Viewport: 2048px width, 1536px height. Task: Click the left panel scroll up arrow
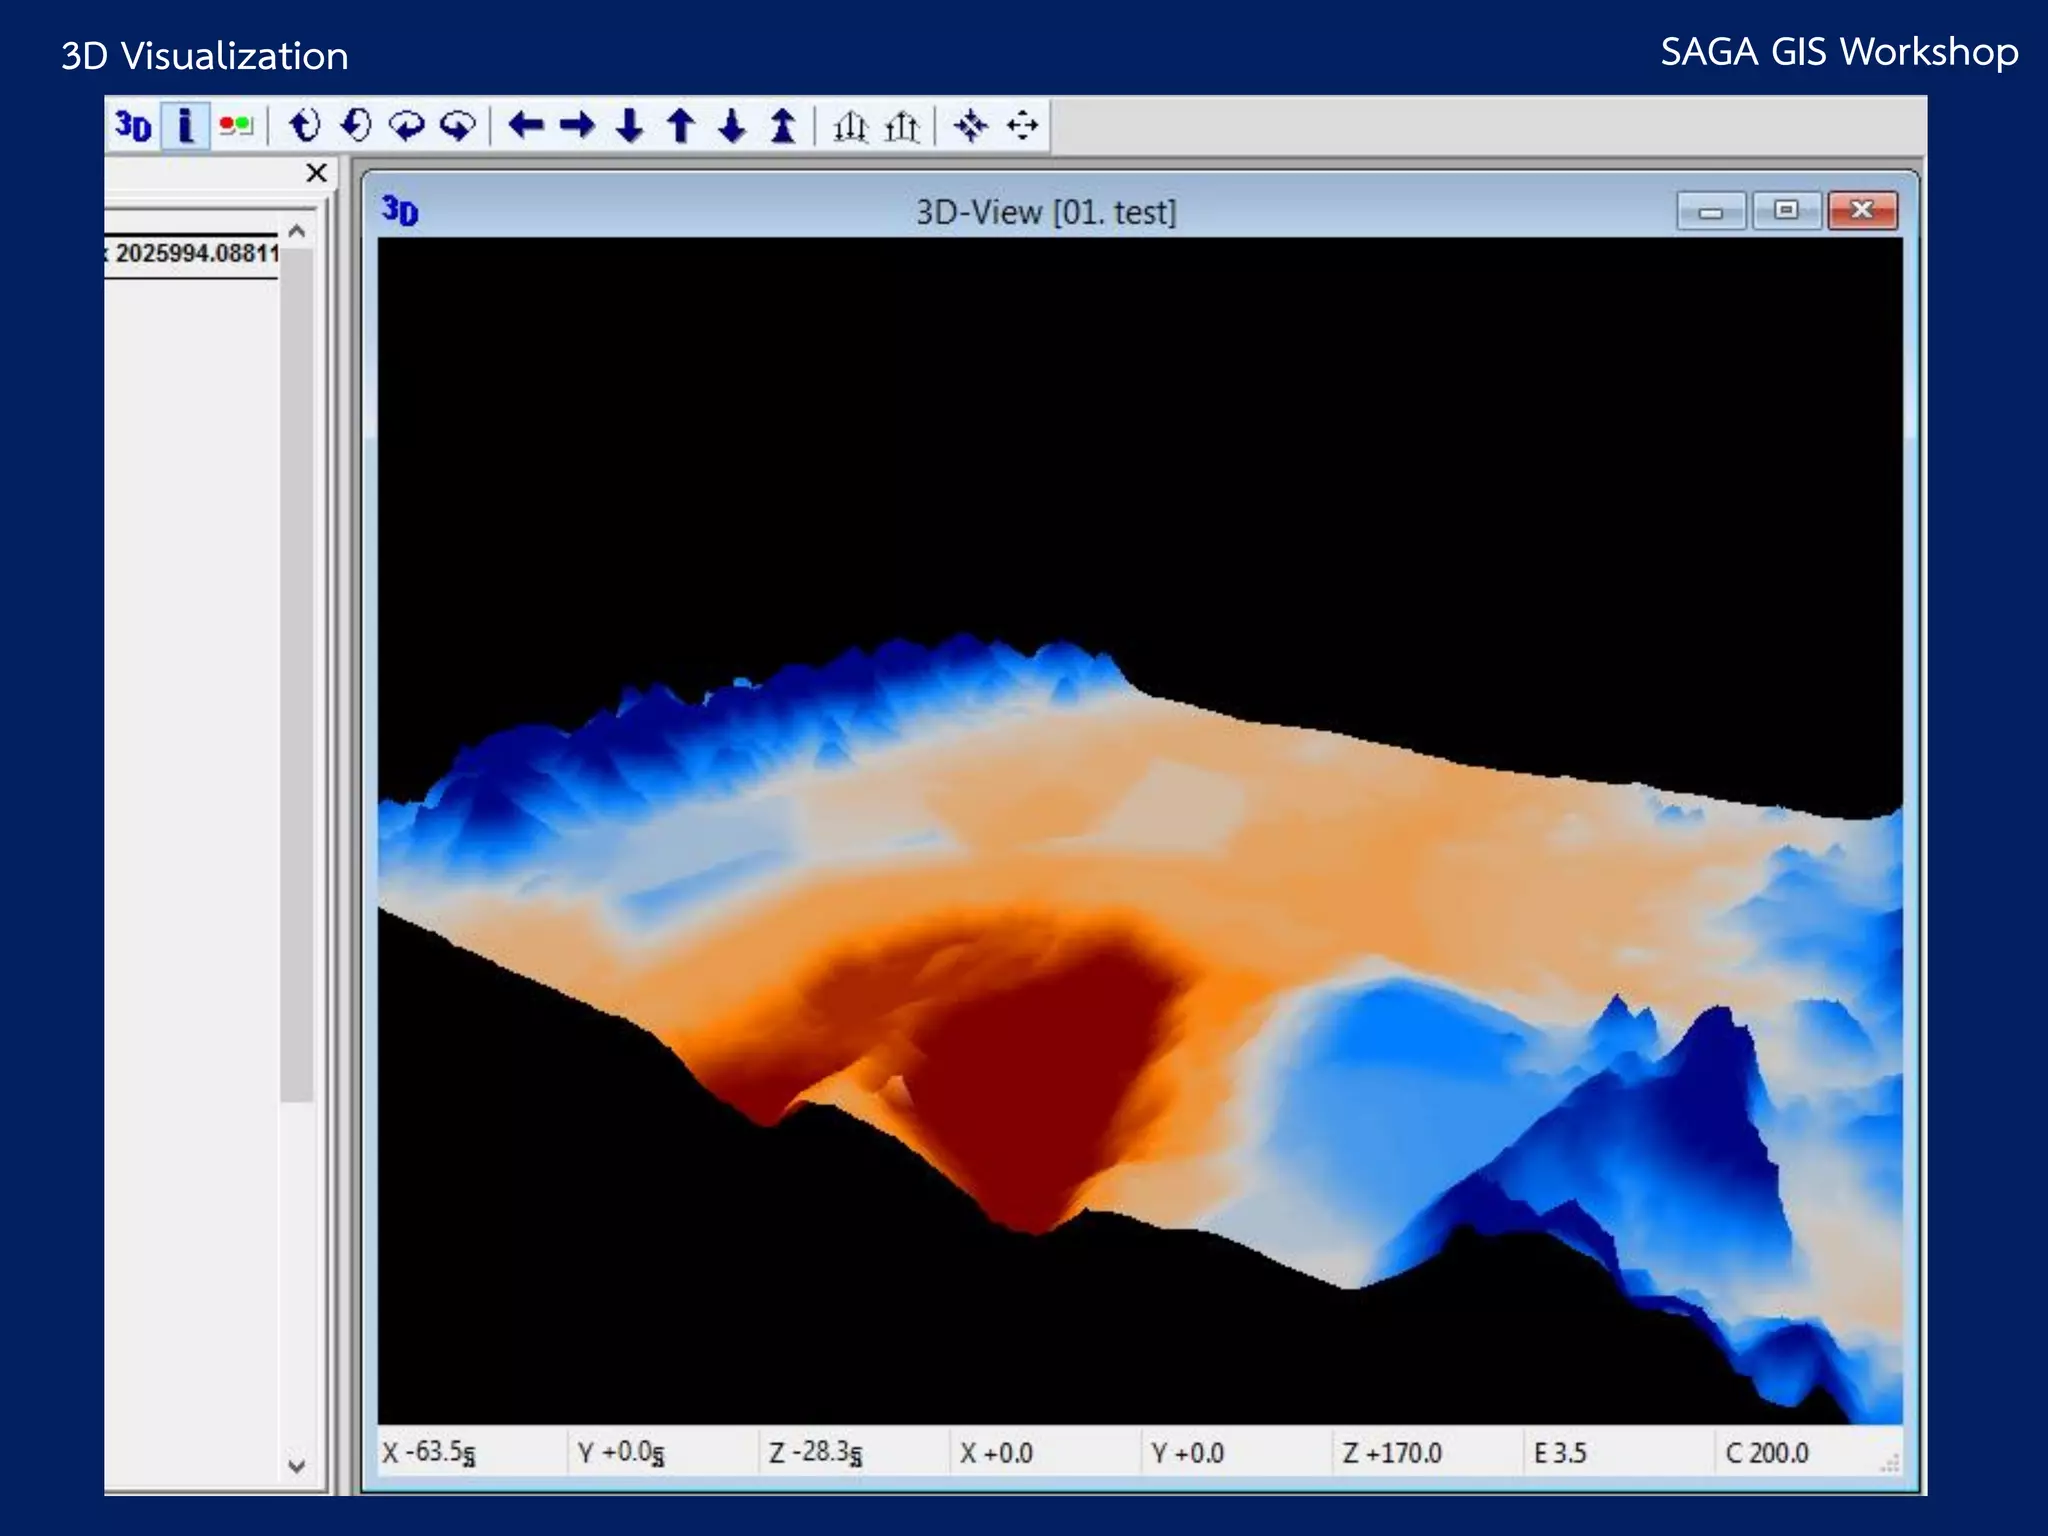(x=296, y=231)
